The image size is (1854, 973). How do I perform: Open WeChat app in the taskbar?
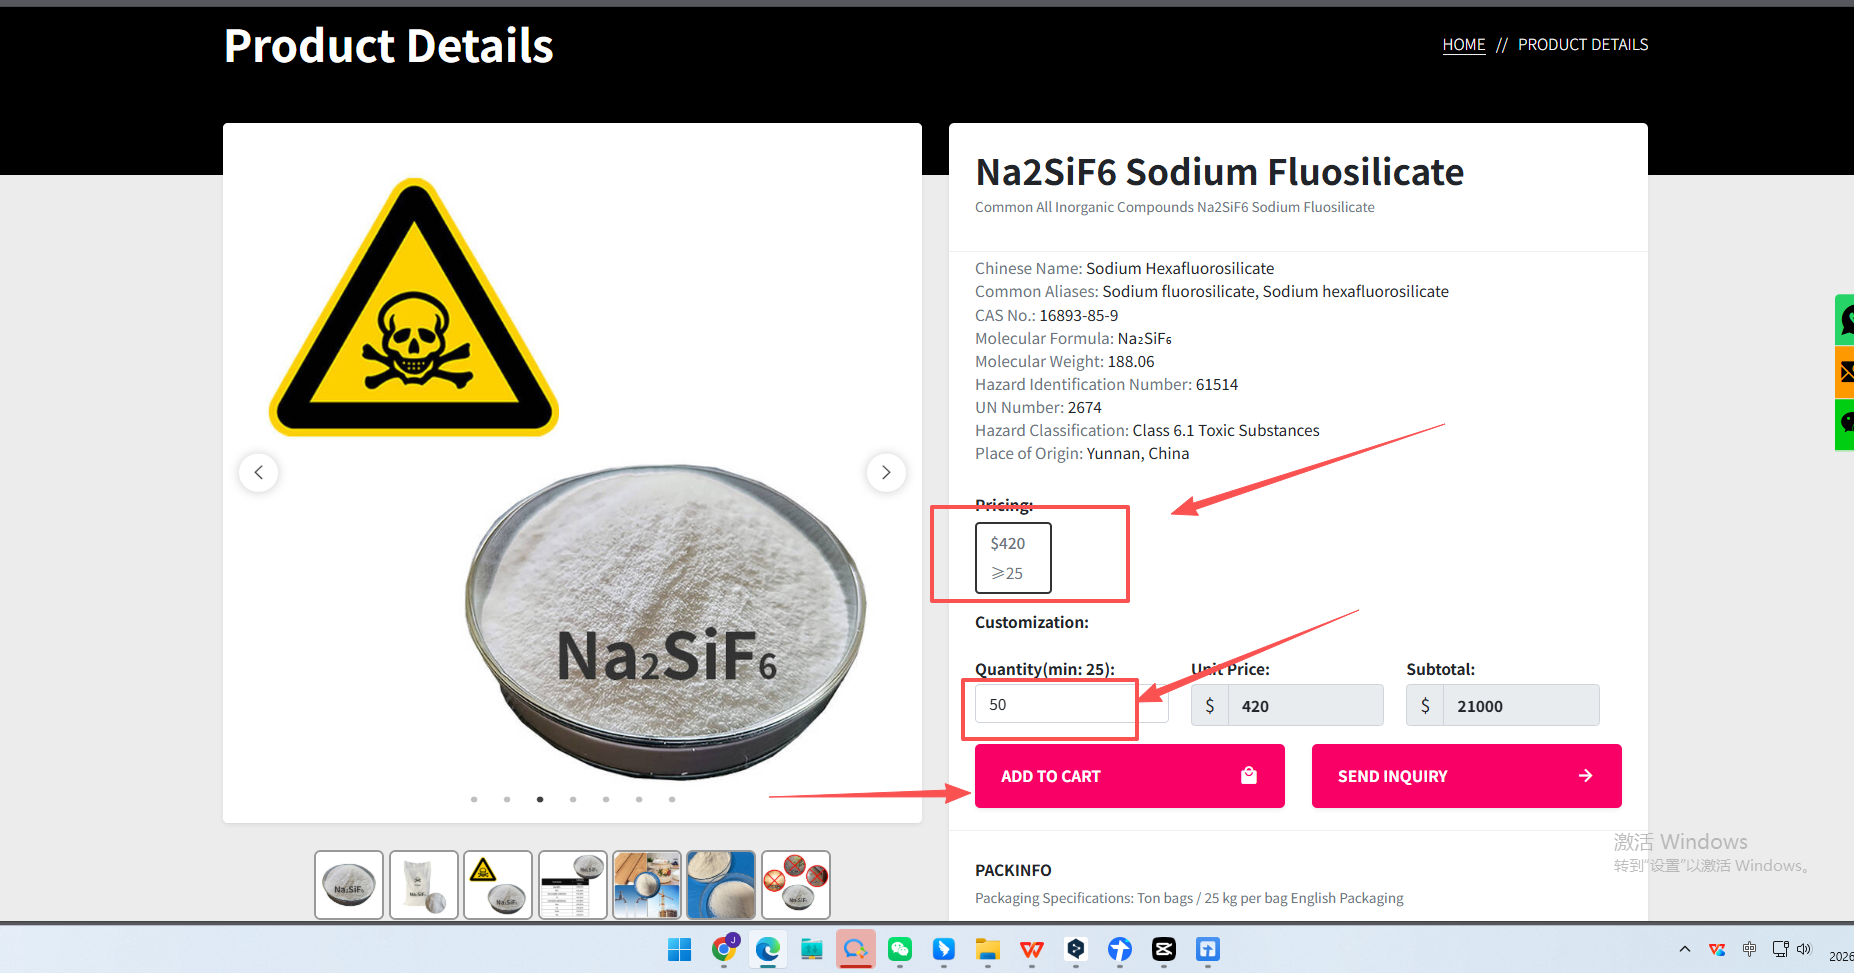coord(900,949)
